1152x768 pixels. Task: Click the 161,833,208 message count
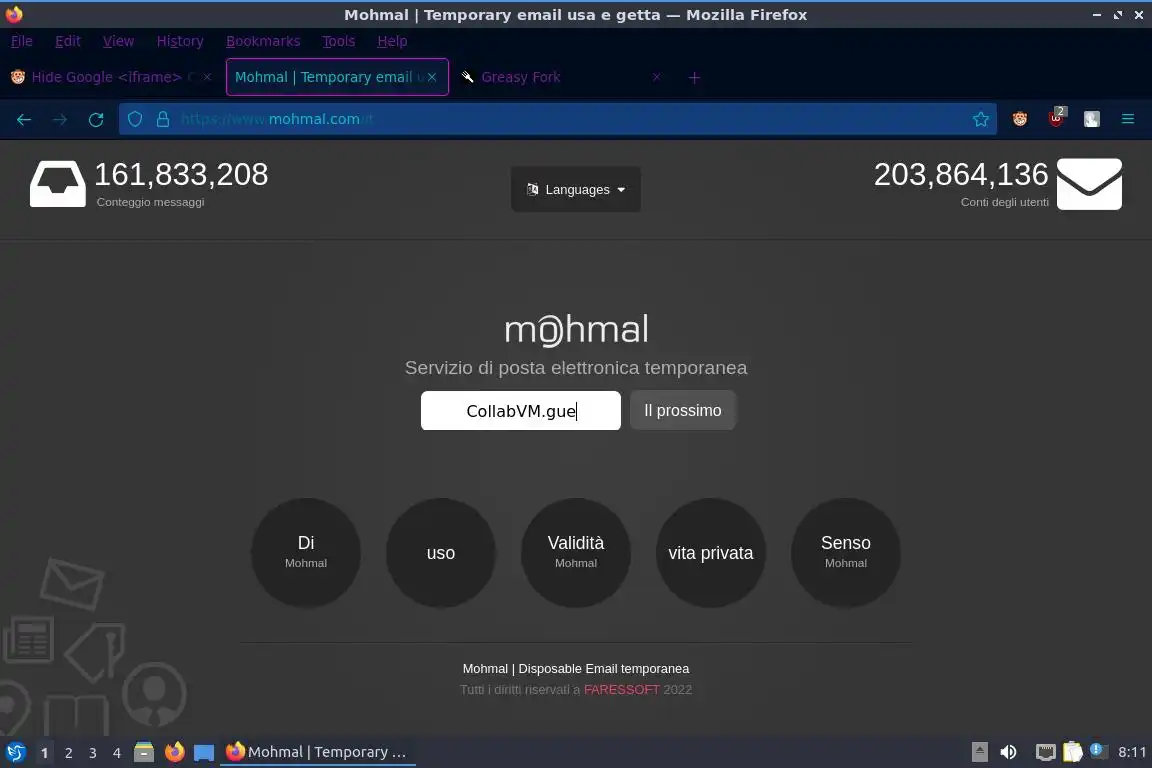point(181,175)
